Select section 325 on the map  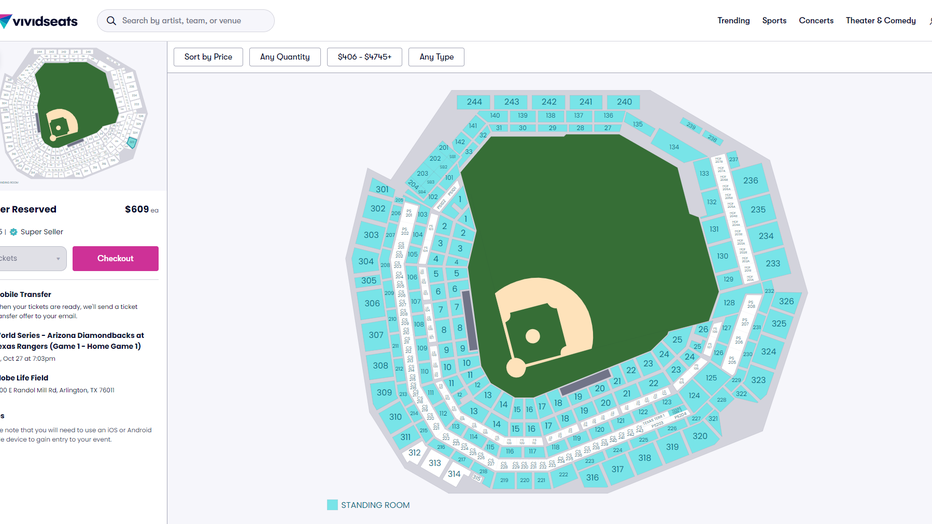779,324
